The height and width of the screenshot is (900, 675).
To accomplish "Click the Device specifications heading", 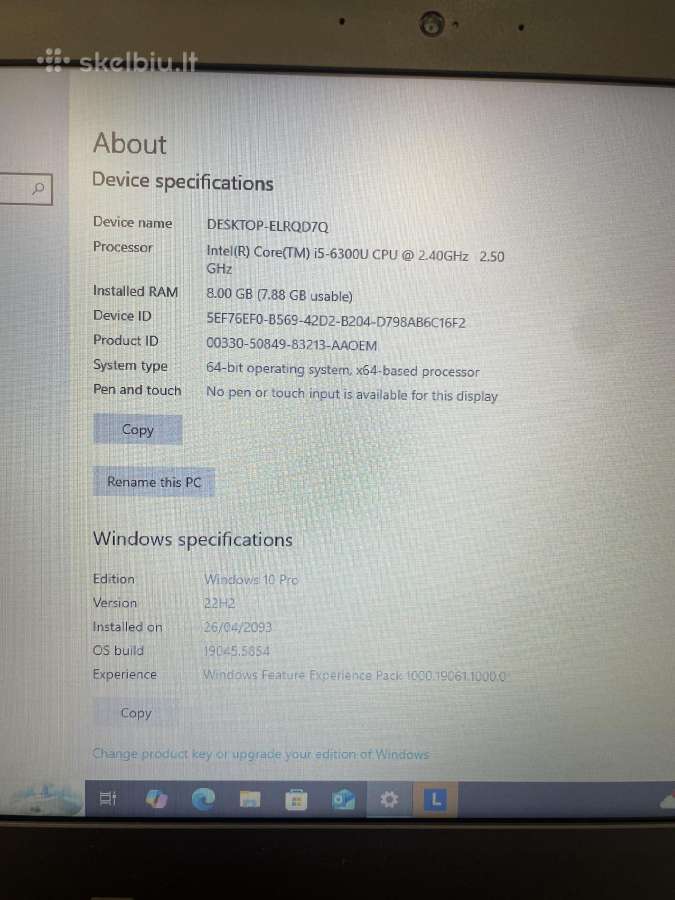I will pyautogui.click(x=183, y=182).
